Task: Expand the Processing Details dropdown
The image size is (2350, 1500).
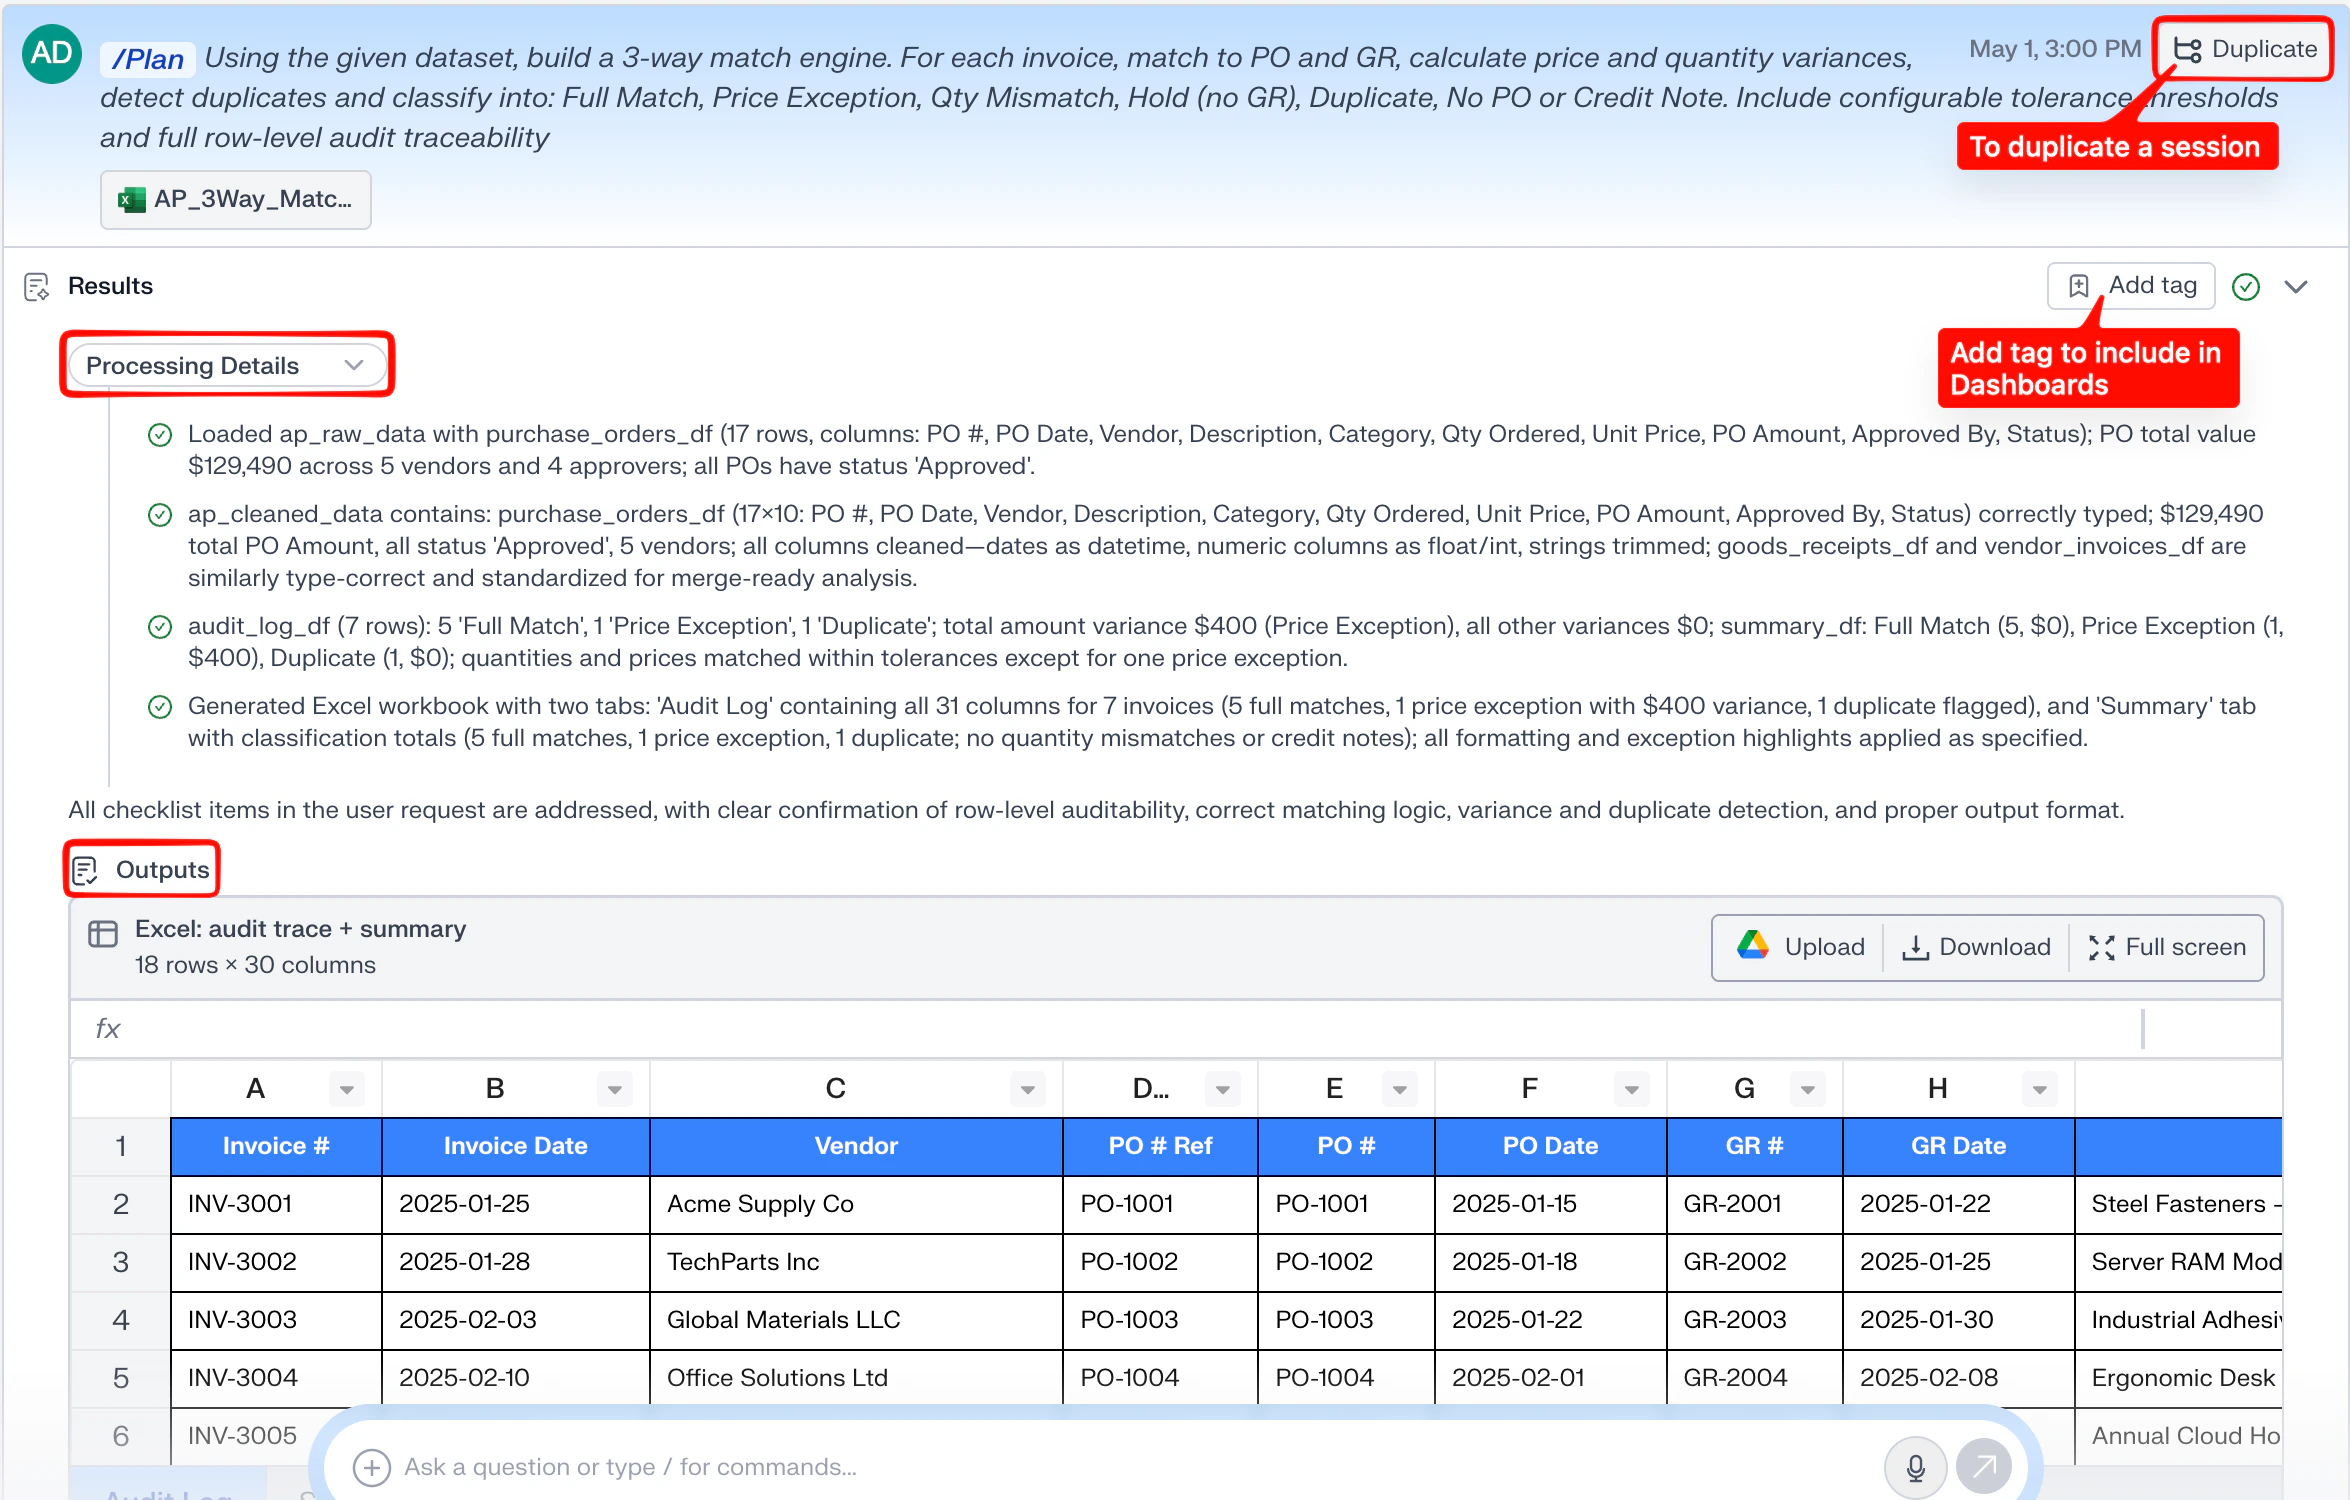Action: point(227,365)
